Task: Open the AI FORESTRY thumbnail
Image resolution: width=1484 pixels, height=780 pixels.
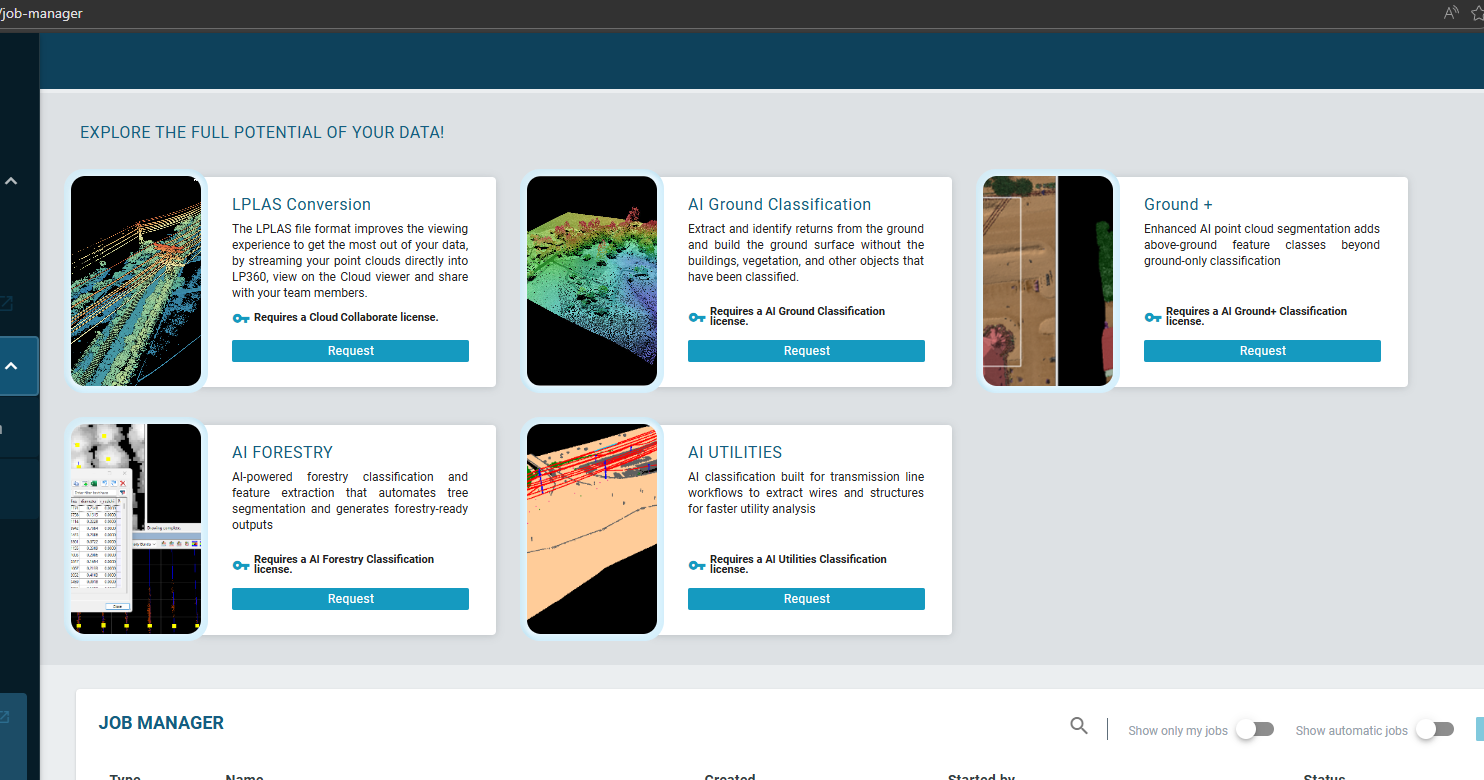Action: 136,529
